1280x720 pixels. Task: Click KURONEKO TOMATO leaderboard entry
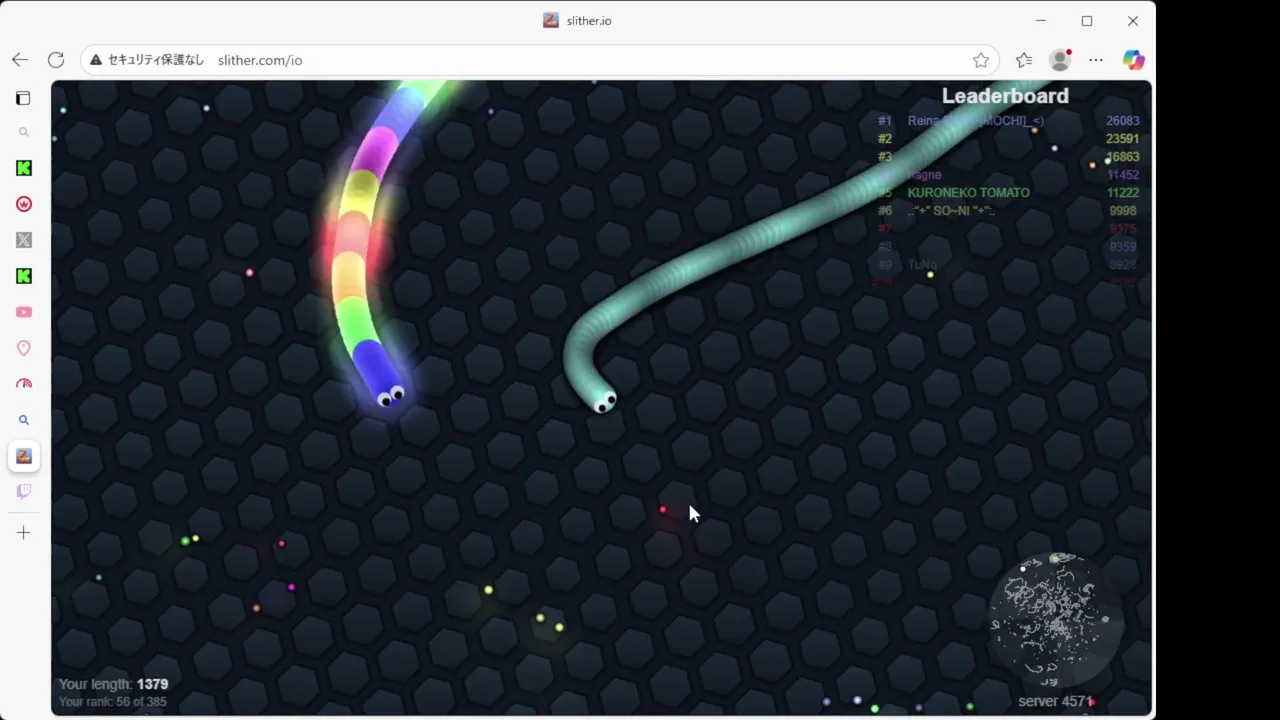(968, 193)
